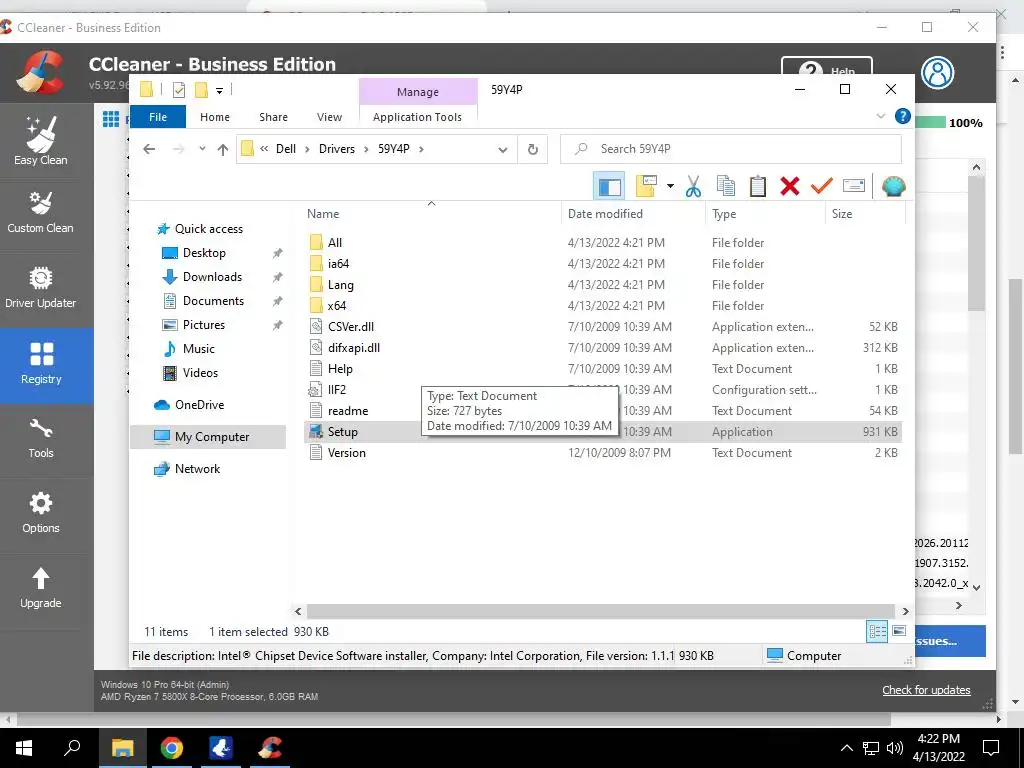Open the Home ribbon tab
This screenshot has height=768, width=1024.
[x=215, y=117]
